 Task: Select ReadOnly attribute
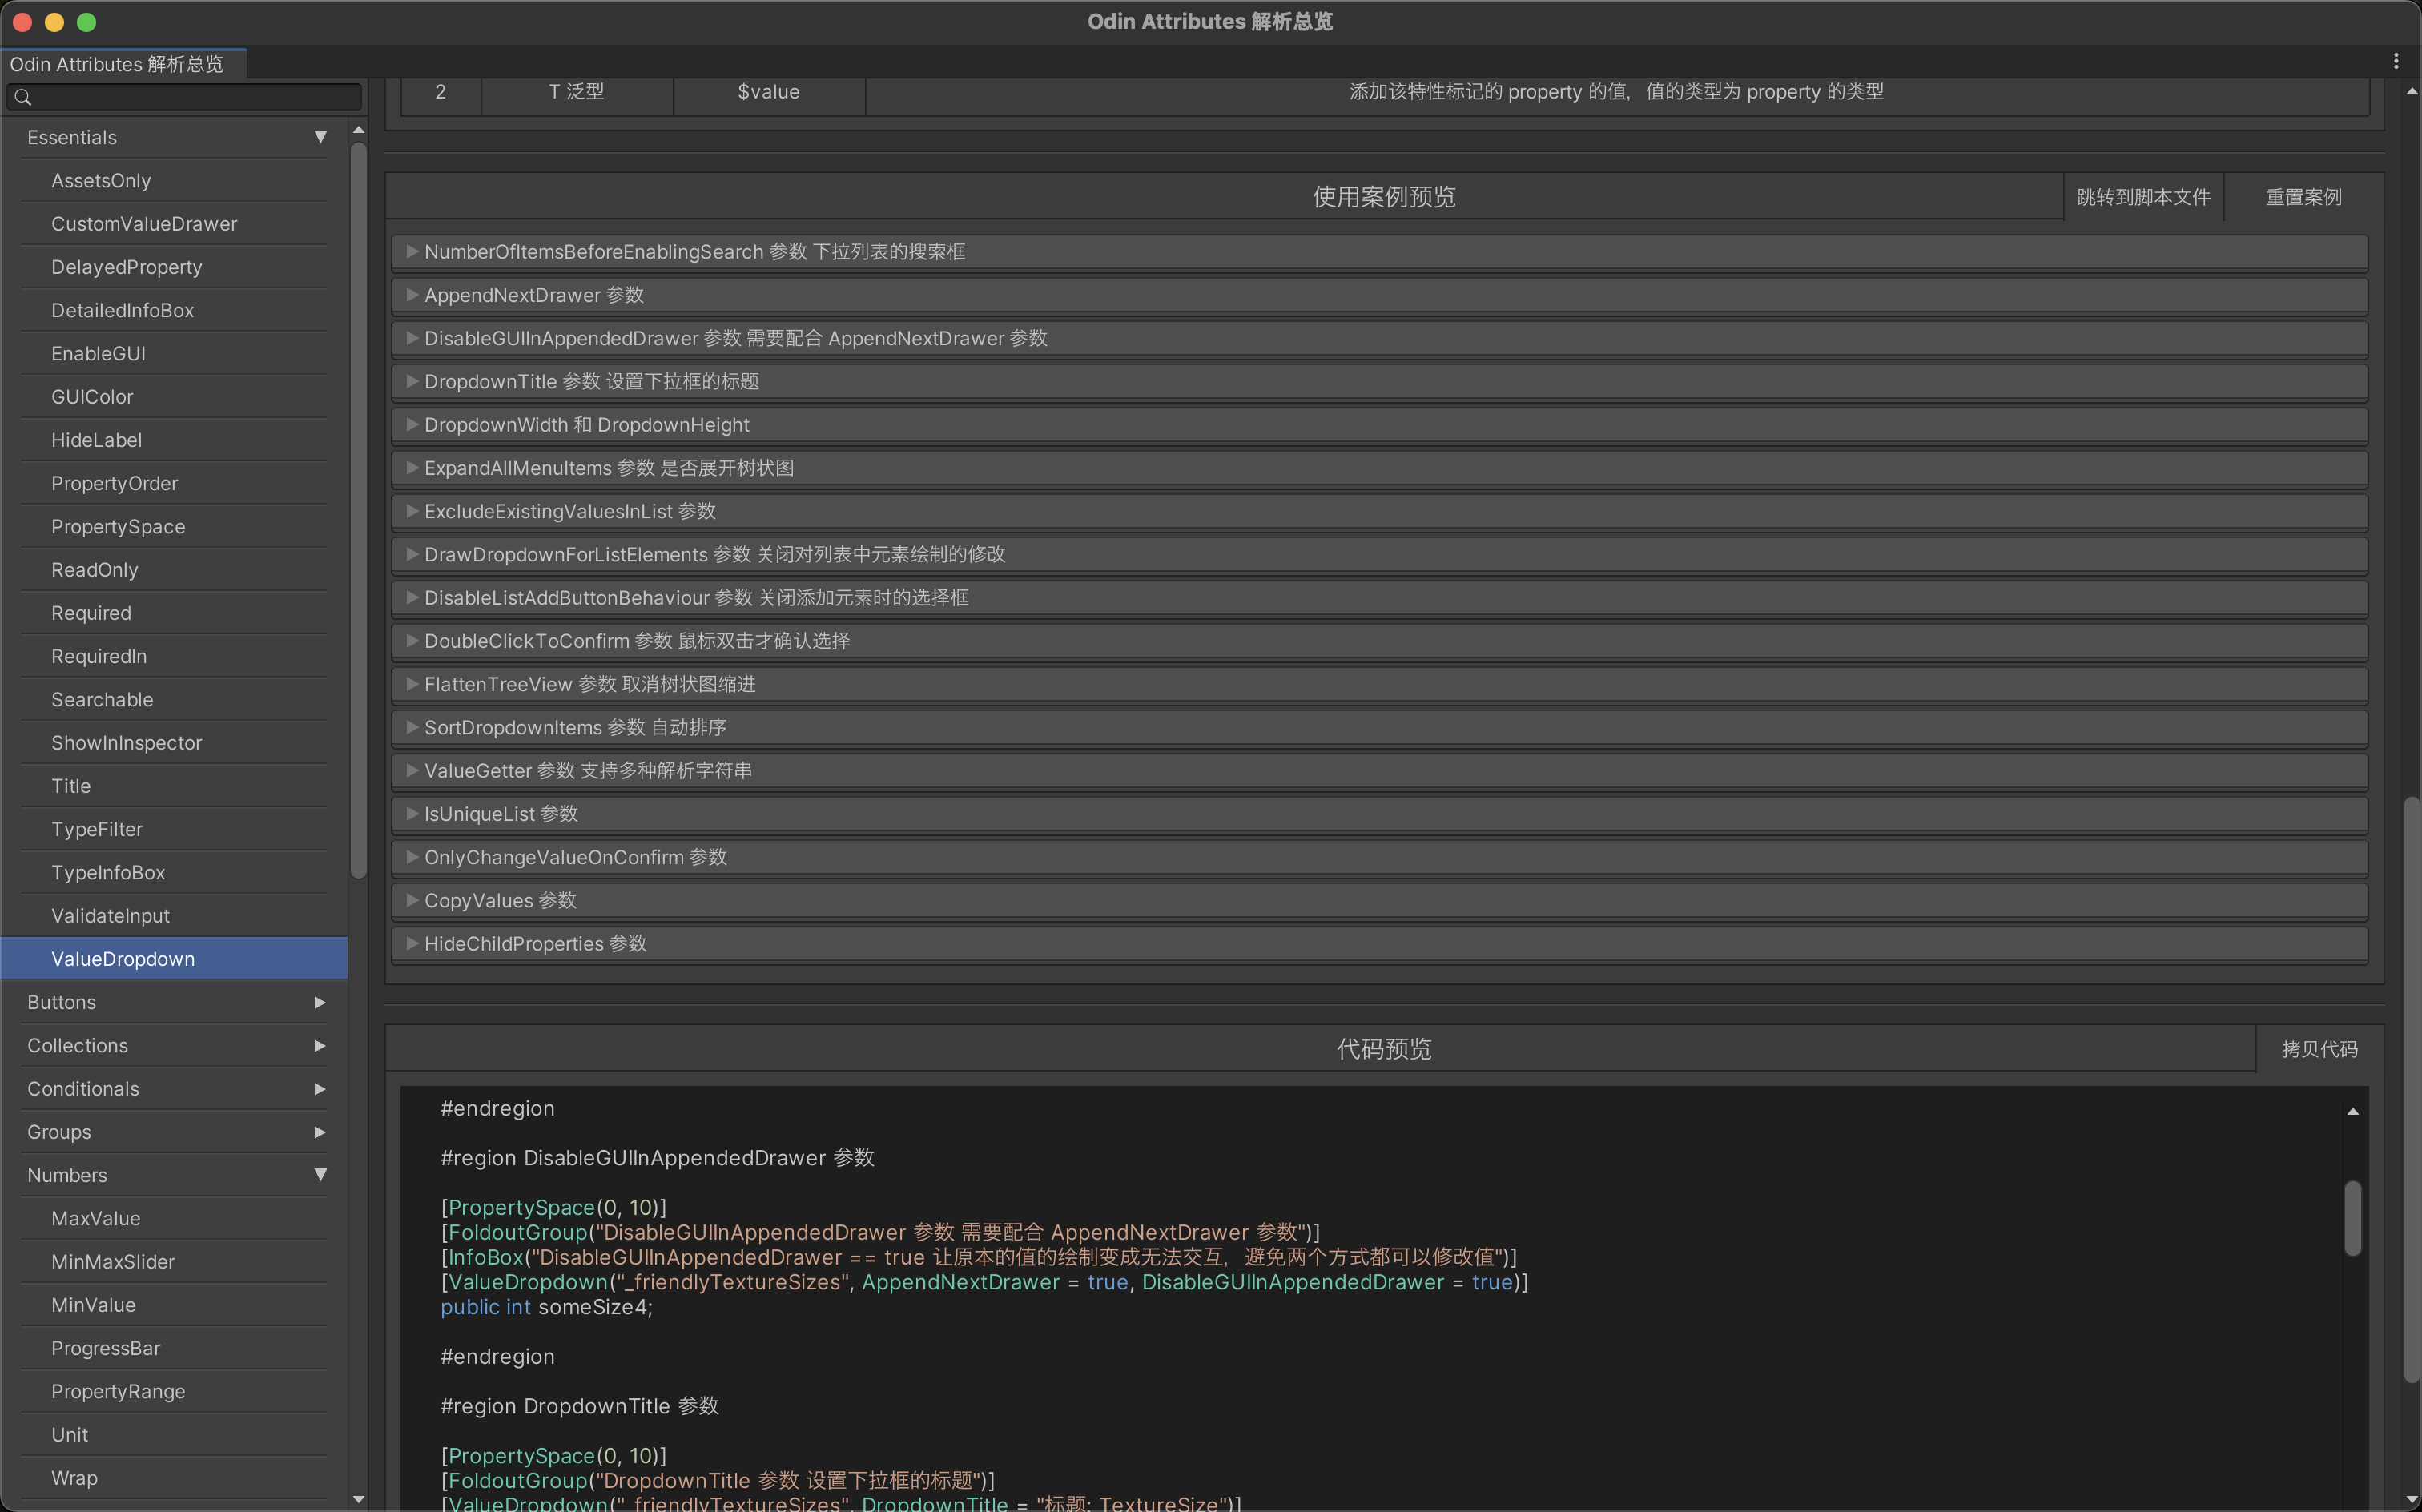(x=174, y=570)
